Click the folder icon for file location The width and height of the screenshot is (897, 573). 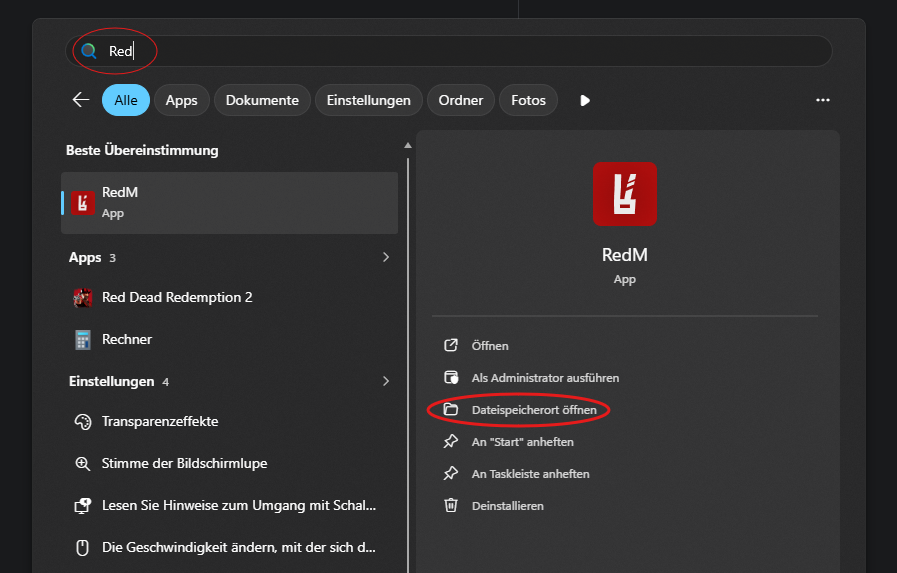click(451, 409)
